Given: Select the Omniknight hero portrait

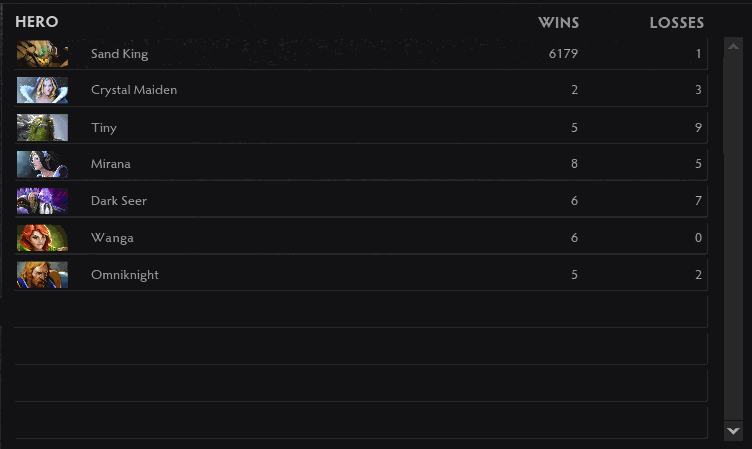Looking at the screenshot, I should [x=42, y=275].
